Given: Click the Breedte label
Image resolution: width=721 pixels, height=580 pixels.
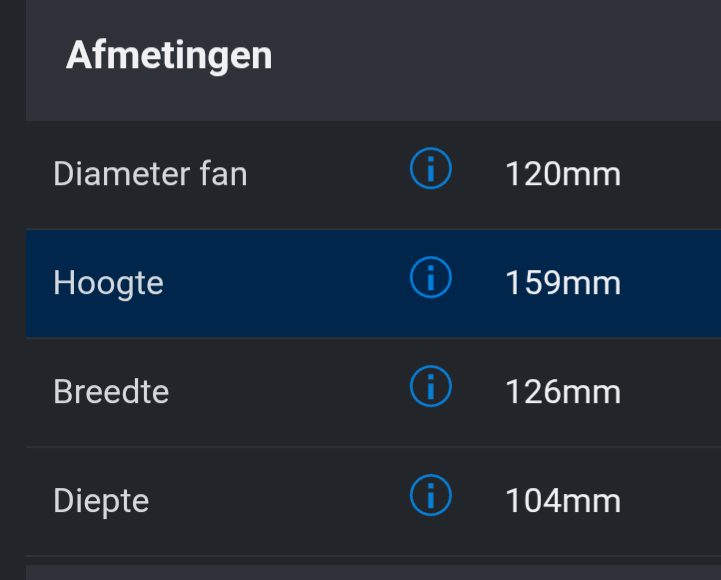Looking at the screenshot, I should tap(111, 391).
